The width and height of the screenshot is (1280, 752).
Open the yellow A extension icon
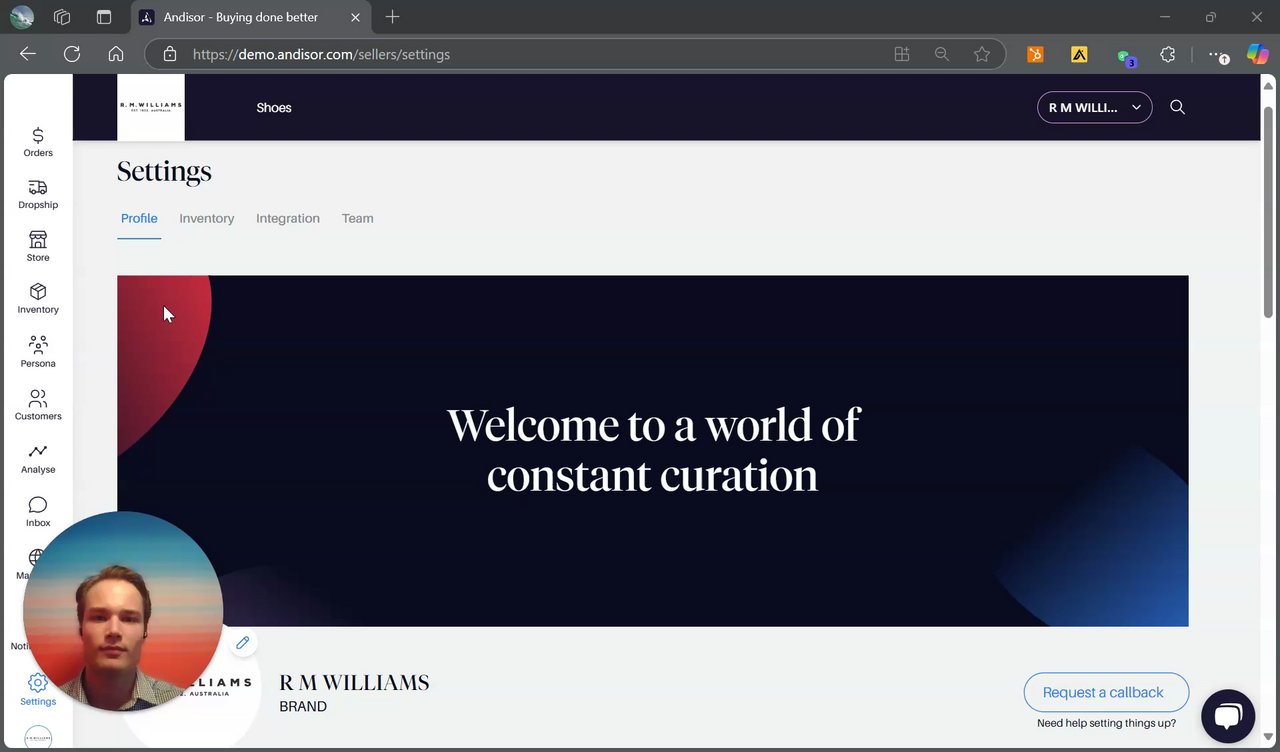[x=1079, y=55]
